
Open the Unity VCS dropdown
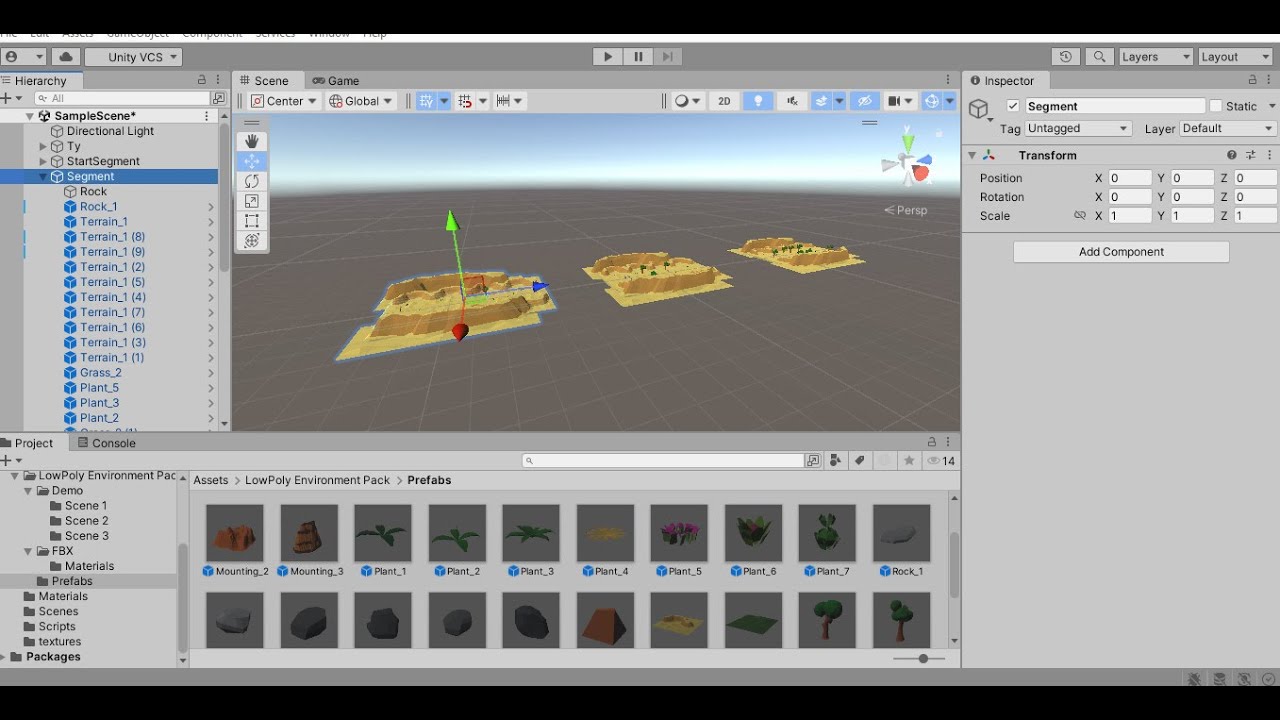click(x=133, y=57)
